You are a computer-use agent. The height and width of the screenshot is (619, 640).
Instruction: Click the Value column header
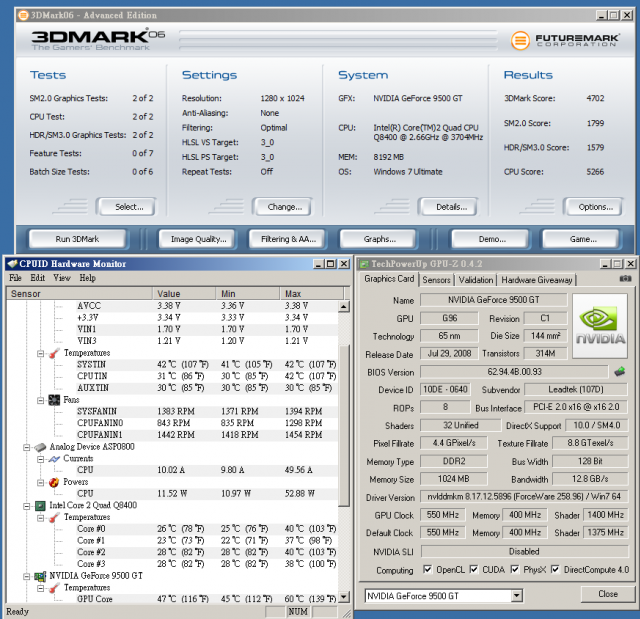coord(184,294)
